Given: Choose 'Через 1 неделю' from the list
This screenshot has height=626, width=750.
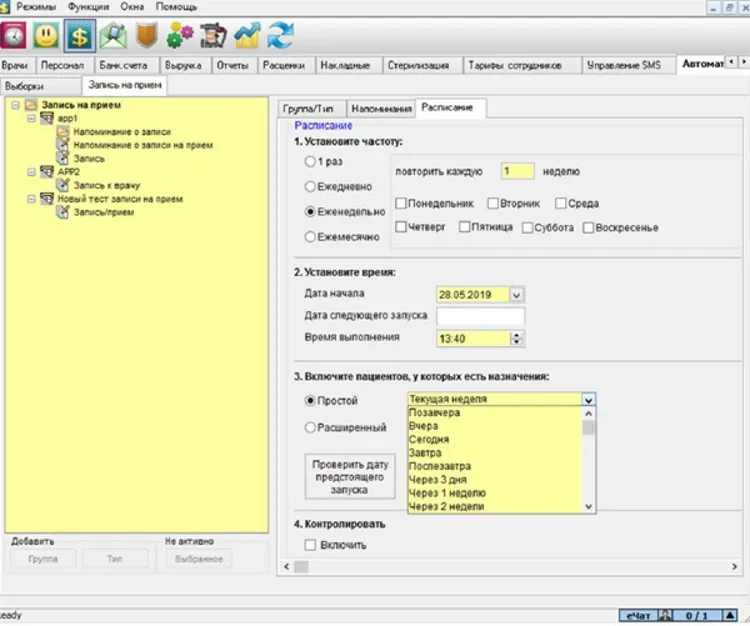Looking at the screenshot, I should pyautogui.click(x=495, y=493).
